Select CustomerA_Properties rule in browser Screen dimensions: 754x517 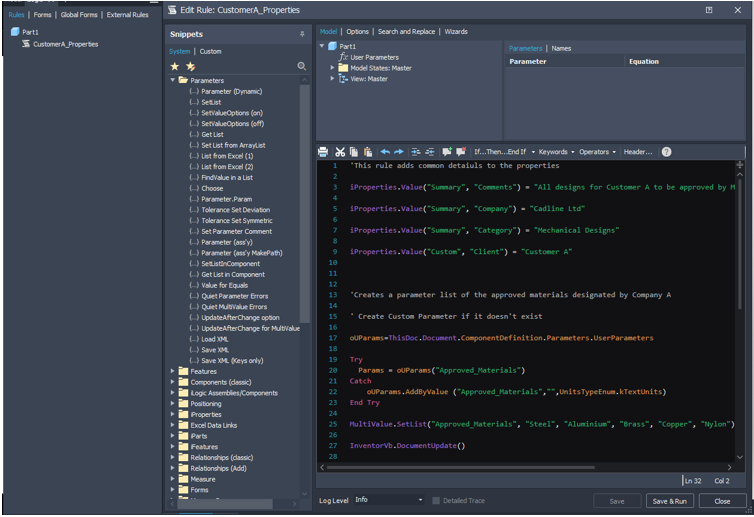click(x=65, y=44)
